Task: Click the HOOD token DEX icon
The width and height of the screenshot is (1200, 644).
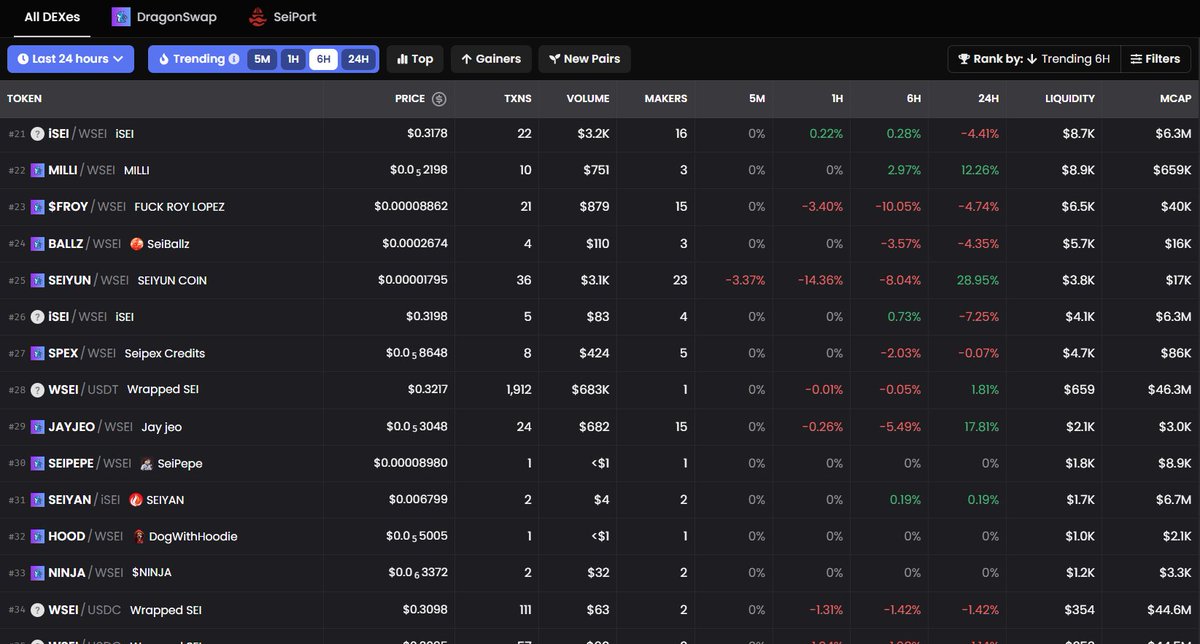Action: pyautogui.click(x=38, y=537)
